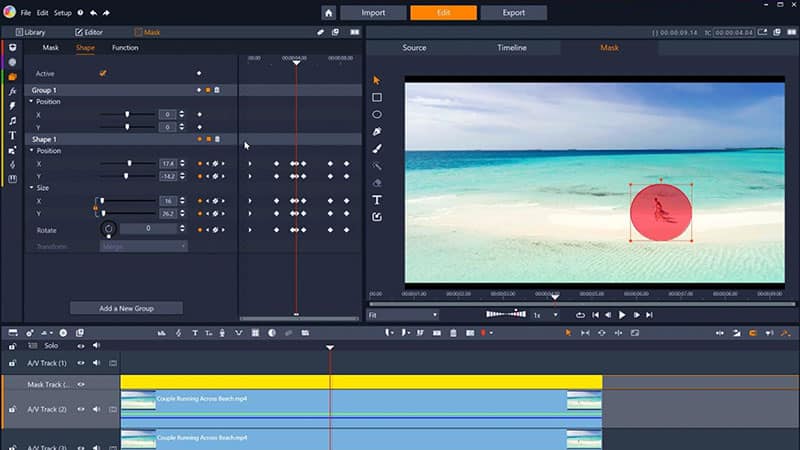Select the pen tool in mask toolbar

[377, 132]
